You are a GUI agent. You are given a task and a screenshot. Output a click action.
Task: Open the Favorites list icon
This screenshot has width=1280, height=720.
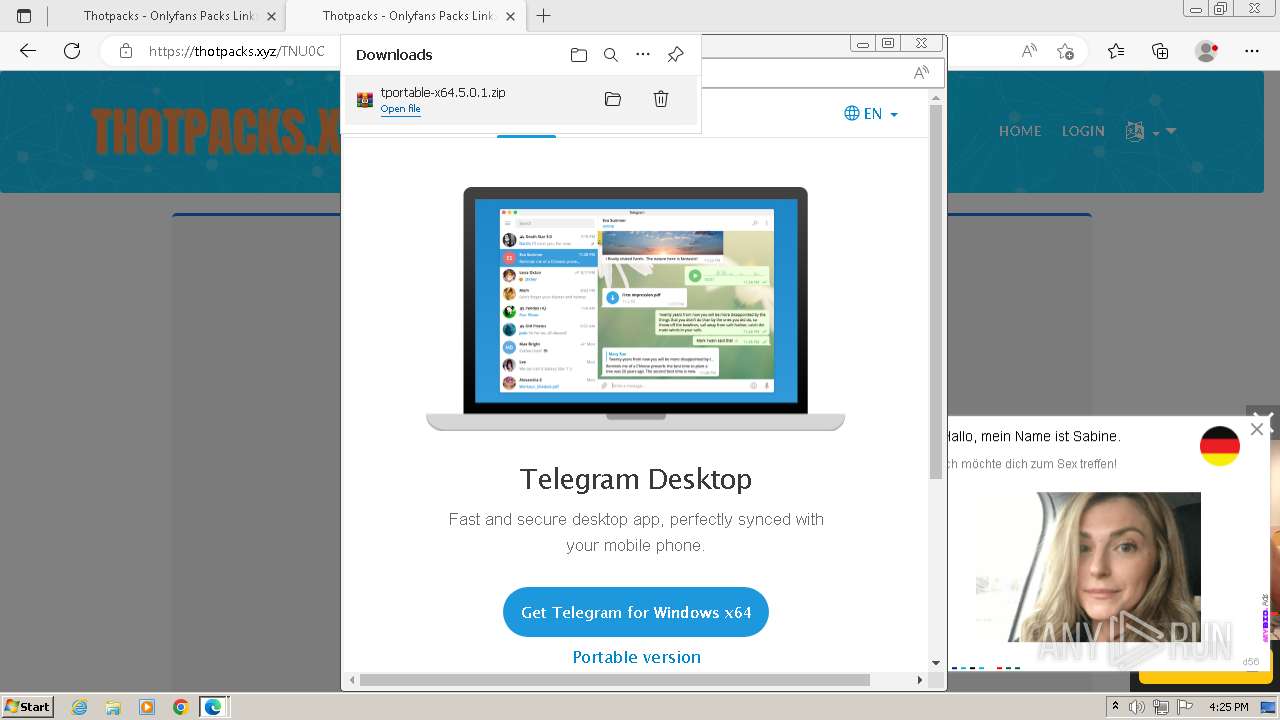[x=1116, y=51]
